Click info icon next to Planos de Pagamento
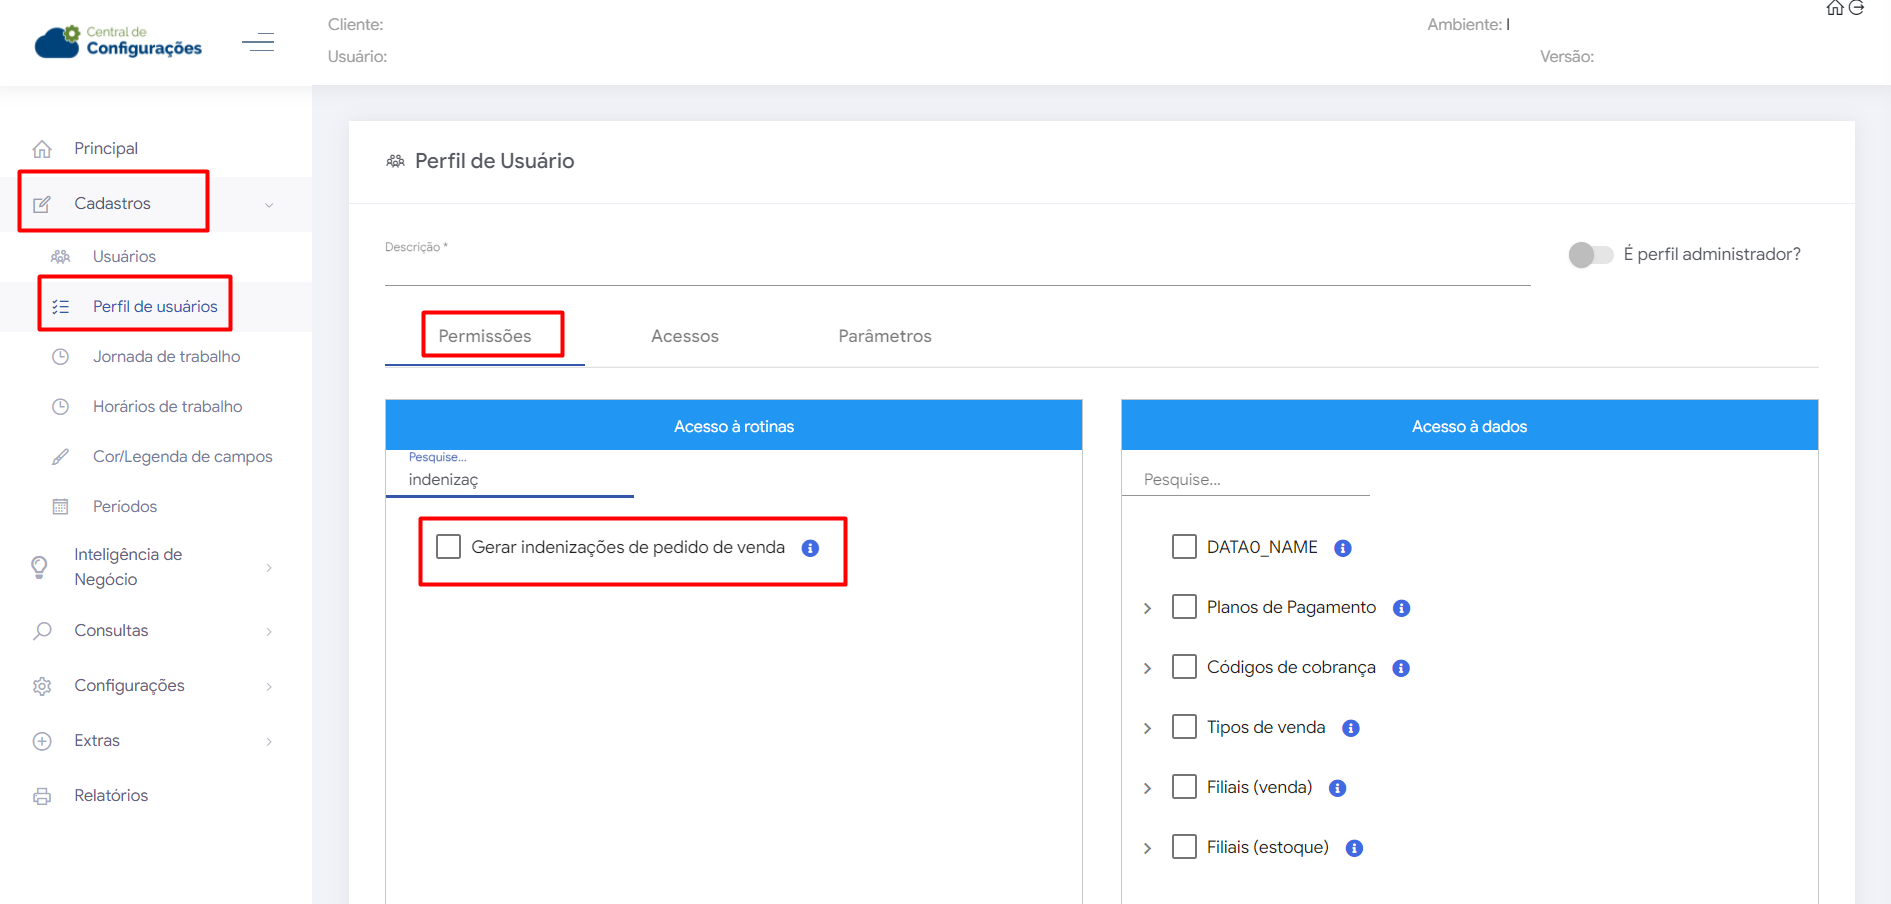Image resolution: width=1891 pixels, height=904 pixels. pyautogui.click(x=1401, y=608)
